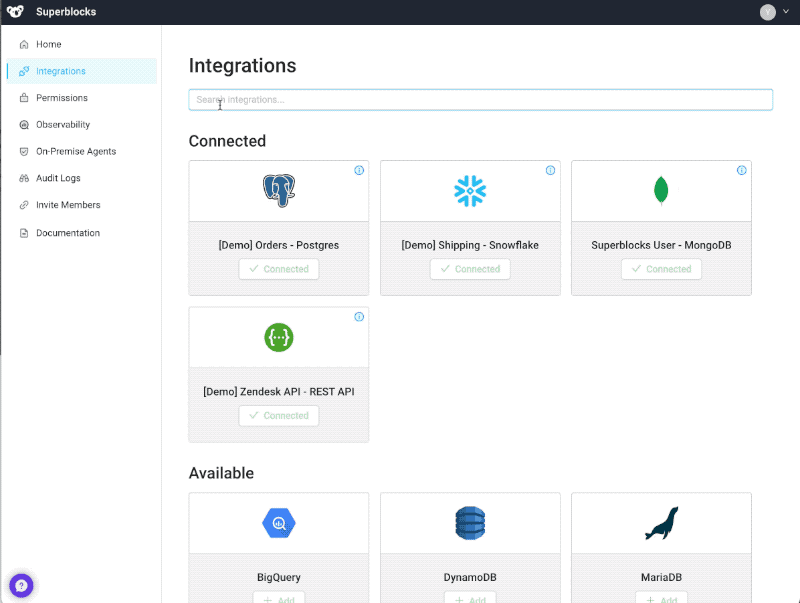800x603 pixels.
Task: Click the Permissions lock icon
Action: point(23,97)
